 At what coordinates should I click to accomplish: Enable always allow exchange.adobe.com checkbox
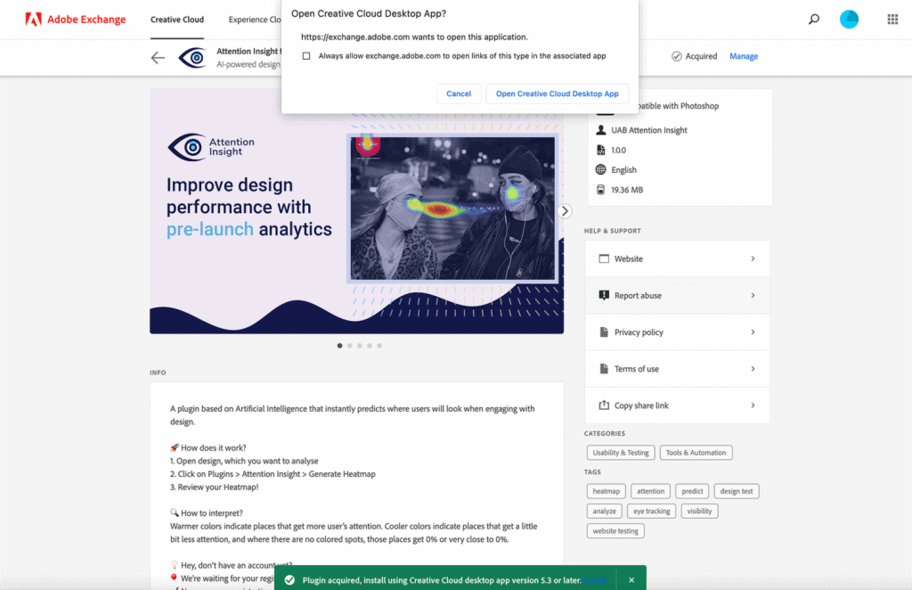click(307, 56)
